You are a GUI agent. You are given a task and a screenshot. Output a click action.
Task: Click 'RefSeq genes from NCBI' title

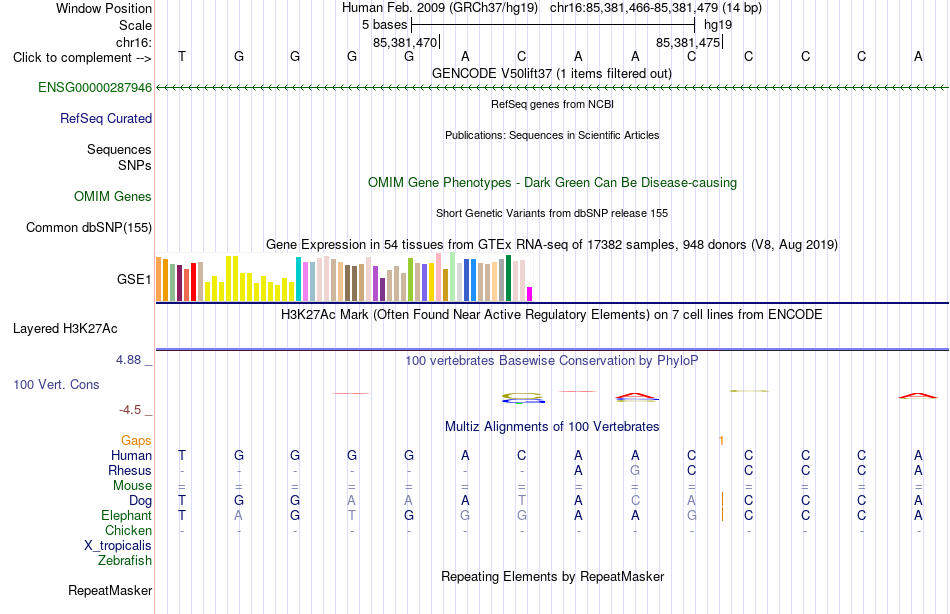(553, 104)
